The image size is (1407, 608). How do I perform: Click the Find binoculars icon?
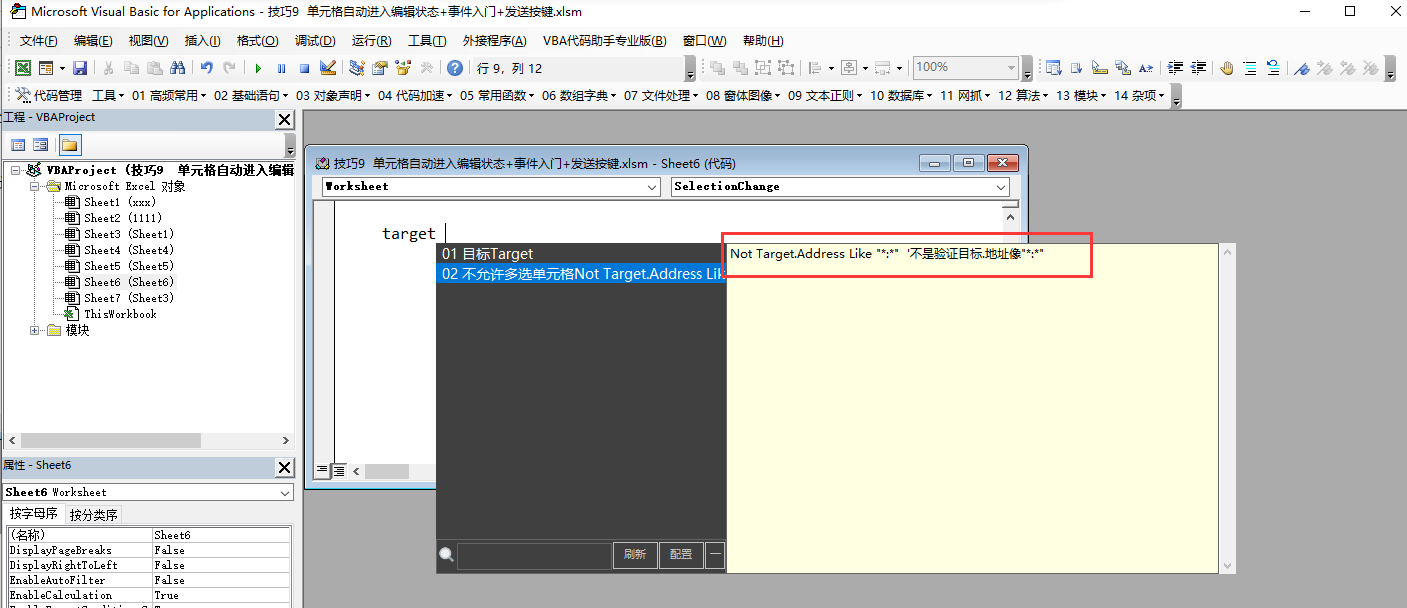tap(177, 68)
